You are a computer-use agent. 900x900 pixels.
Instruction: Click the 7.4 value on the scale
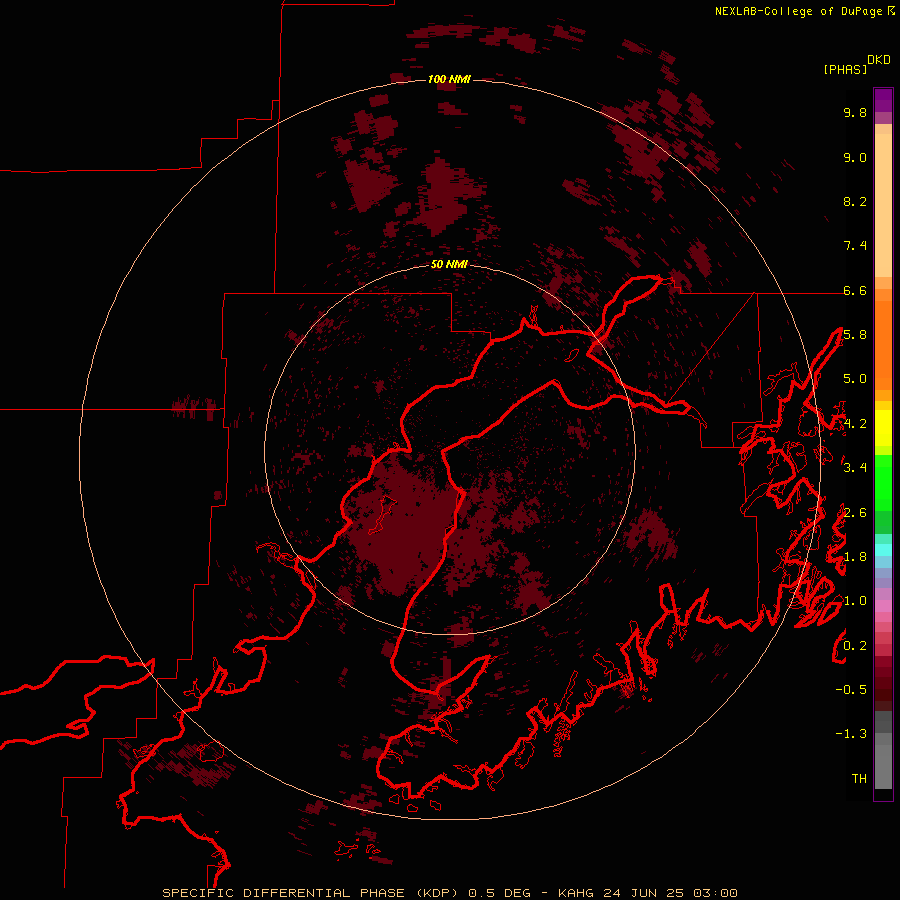[x=855, y=246]
